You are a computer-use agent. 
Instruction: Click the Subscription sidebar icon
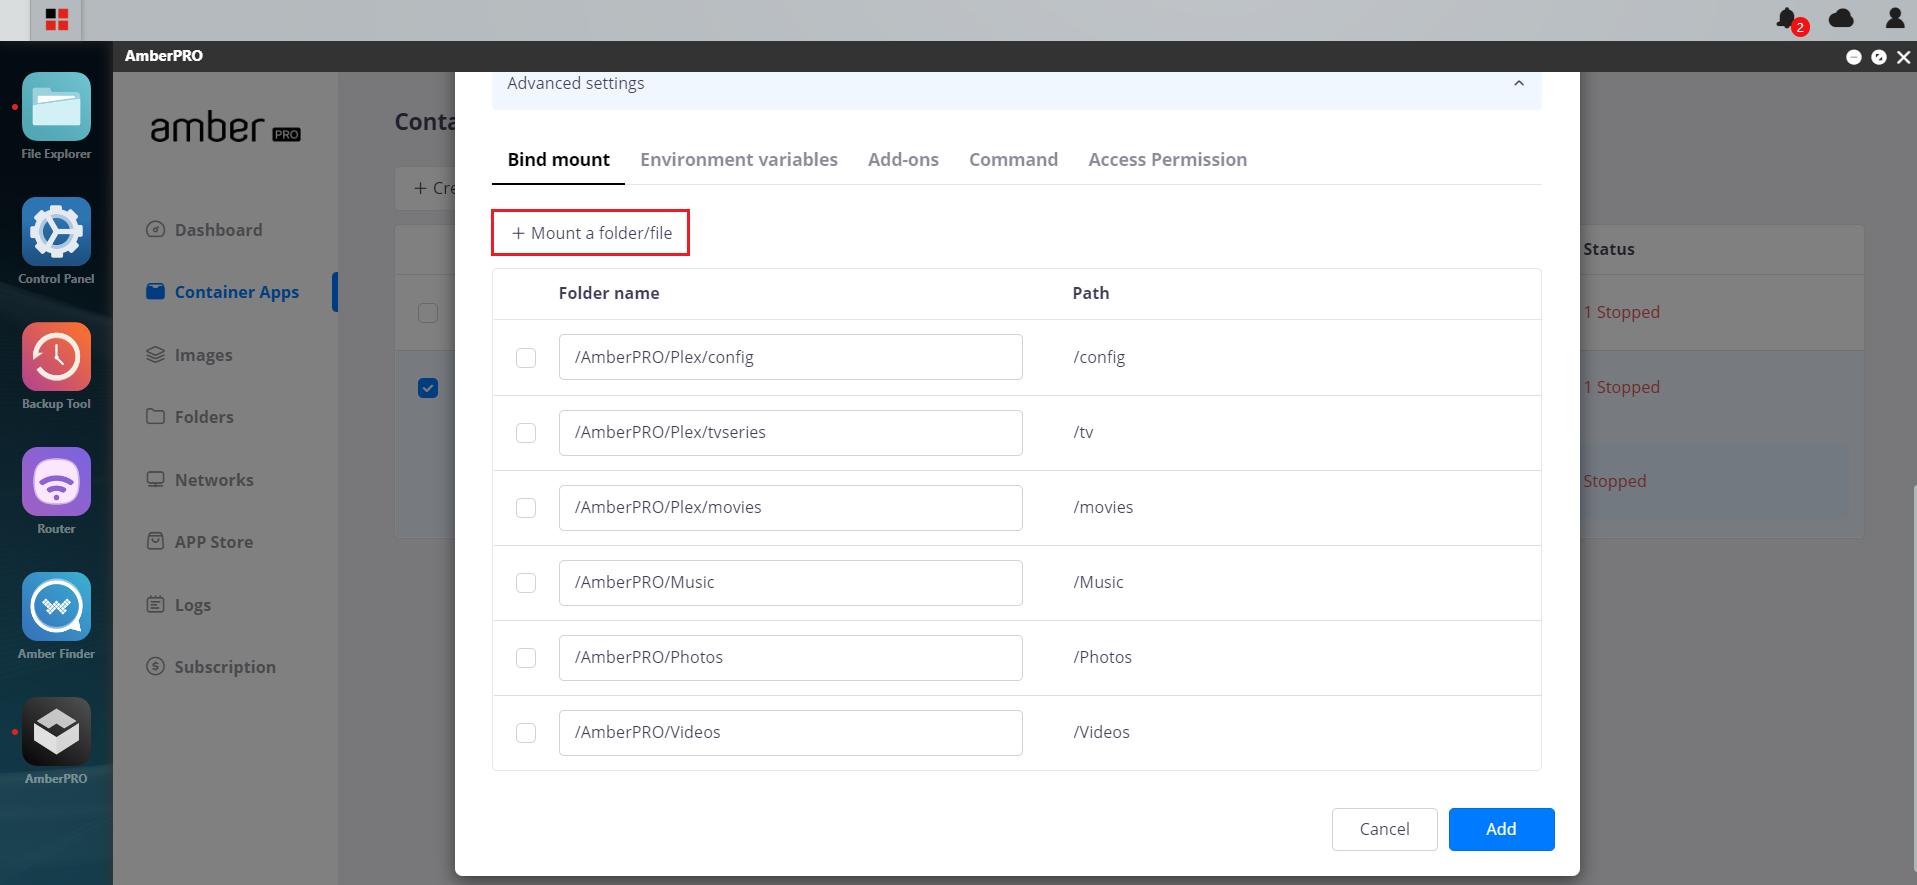click(155, 666)
